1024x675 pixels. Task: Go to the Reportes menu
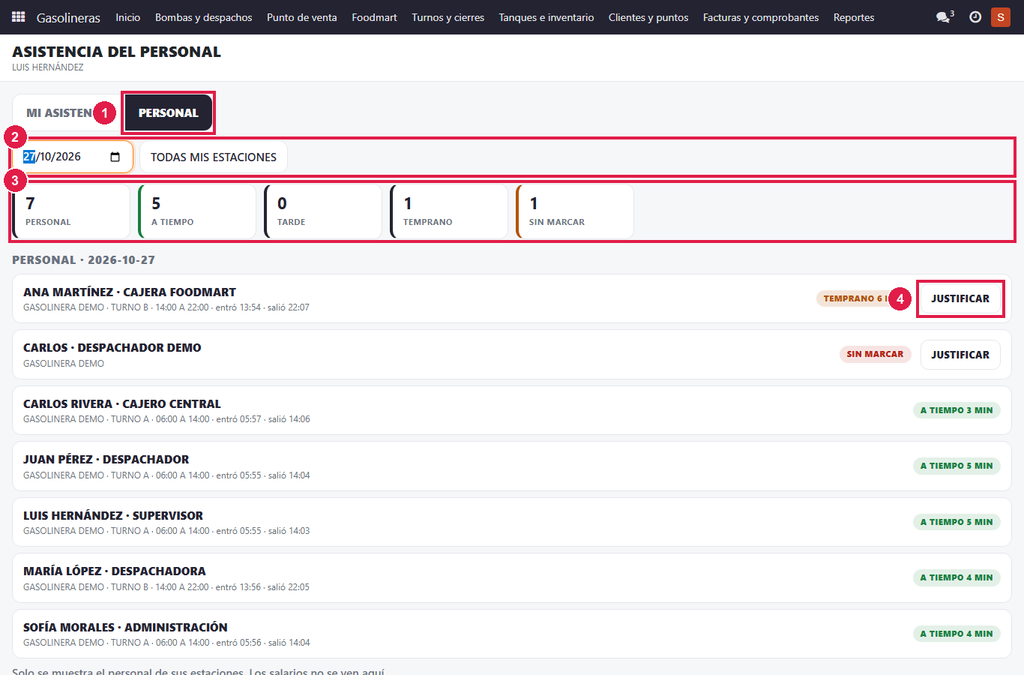pyautogui.click(x=854, y=17)
